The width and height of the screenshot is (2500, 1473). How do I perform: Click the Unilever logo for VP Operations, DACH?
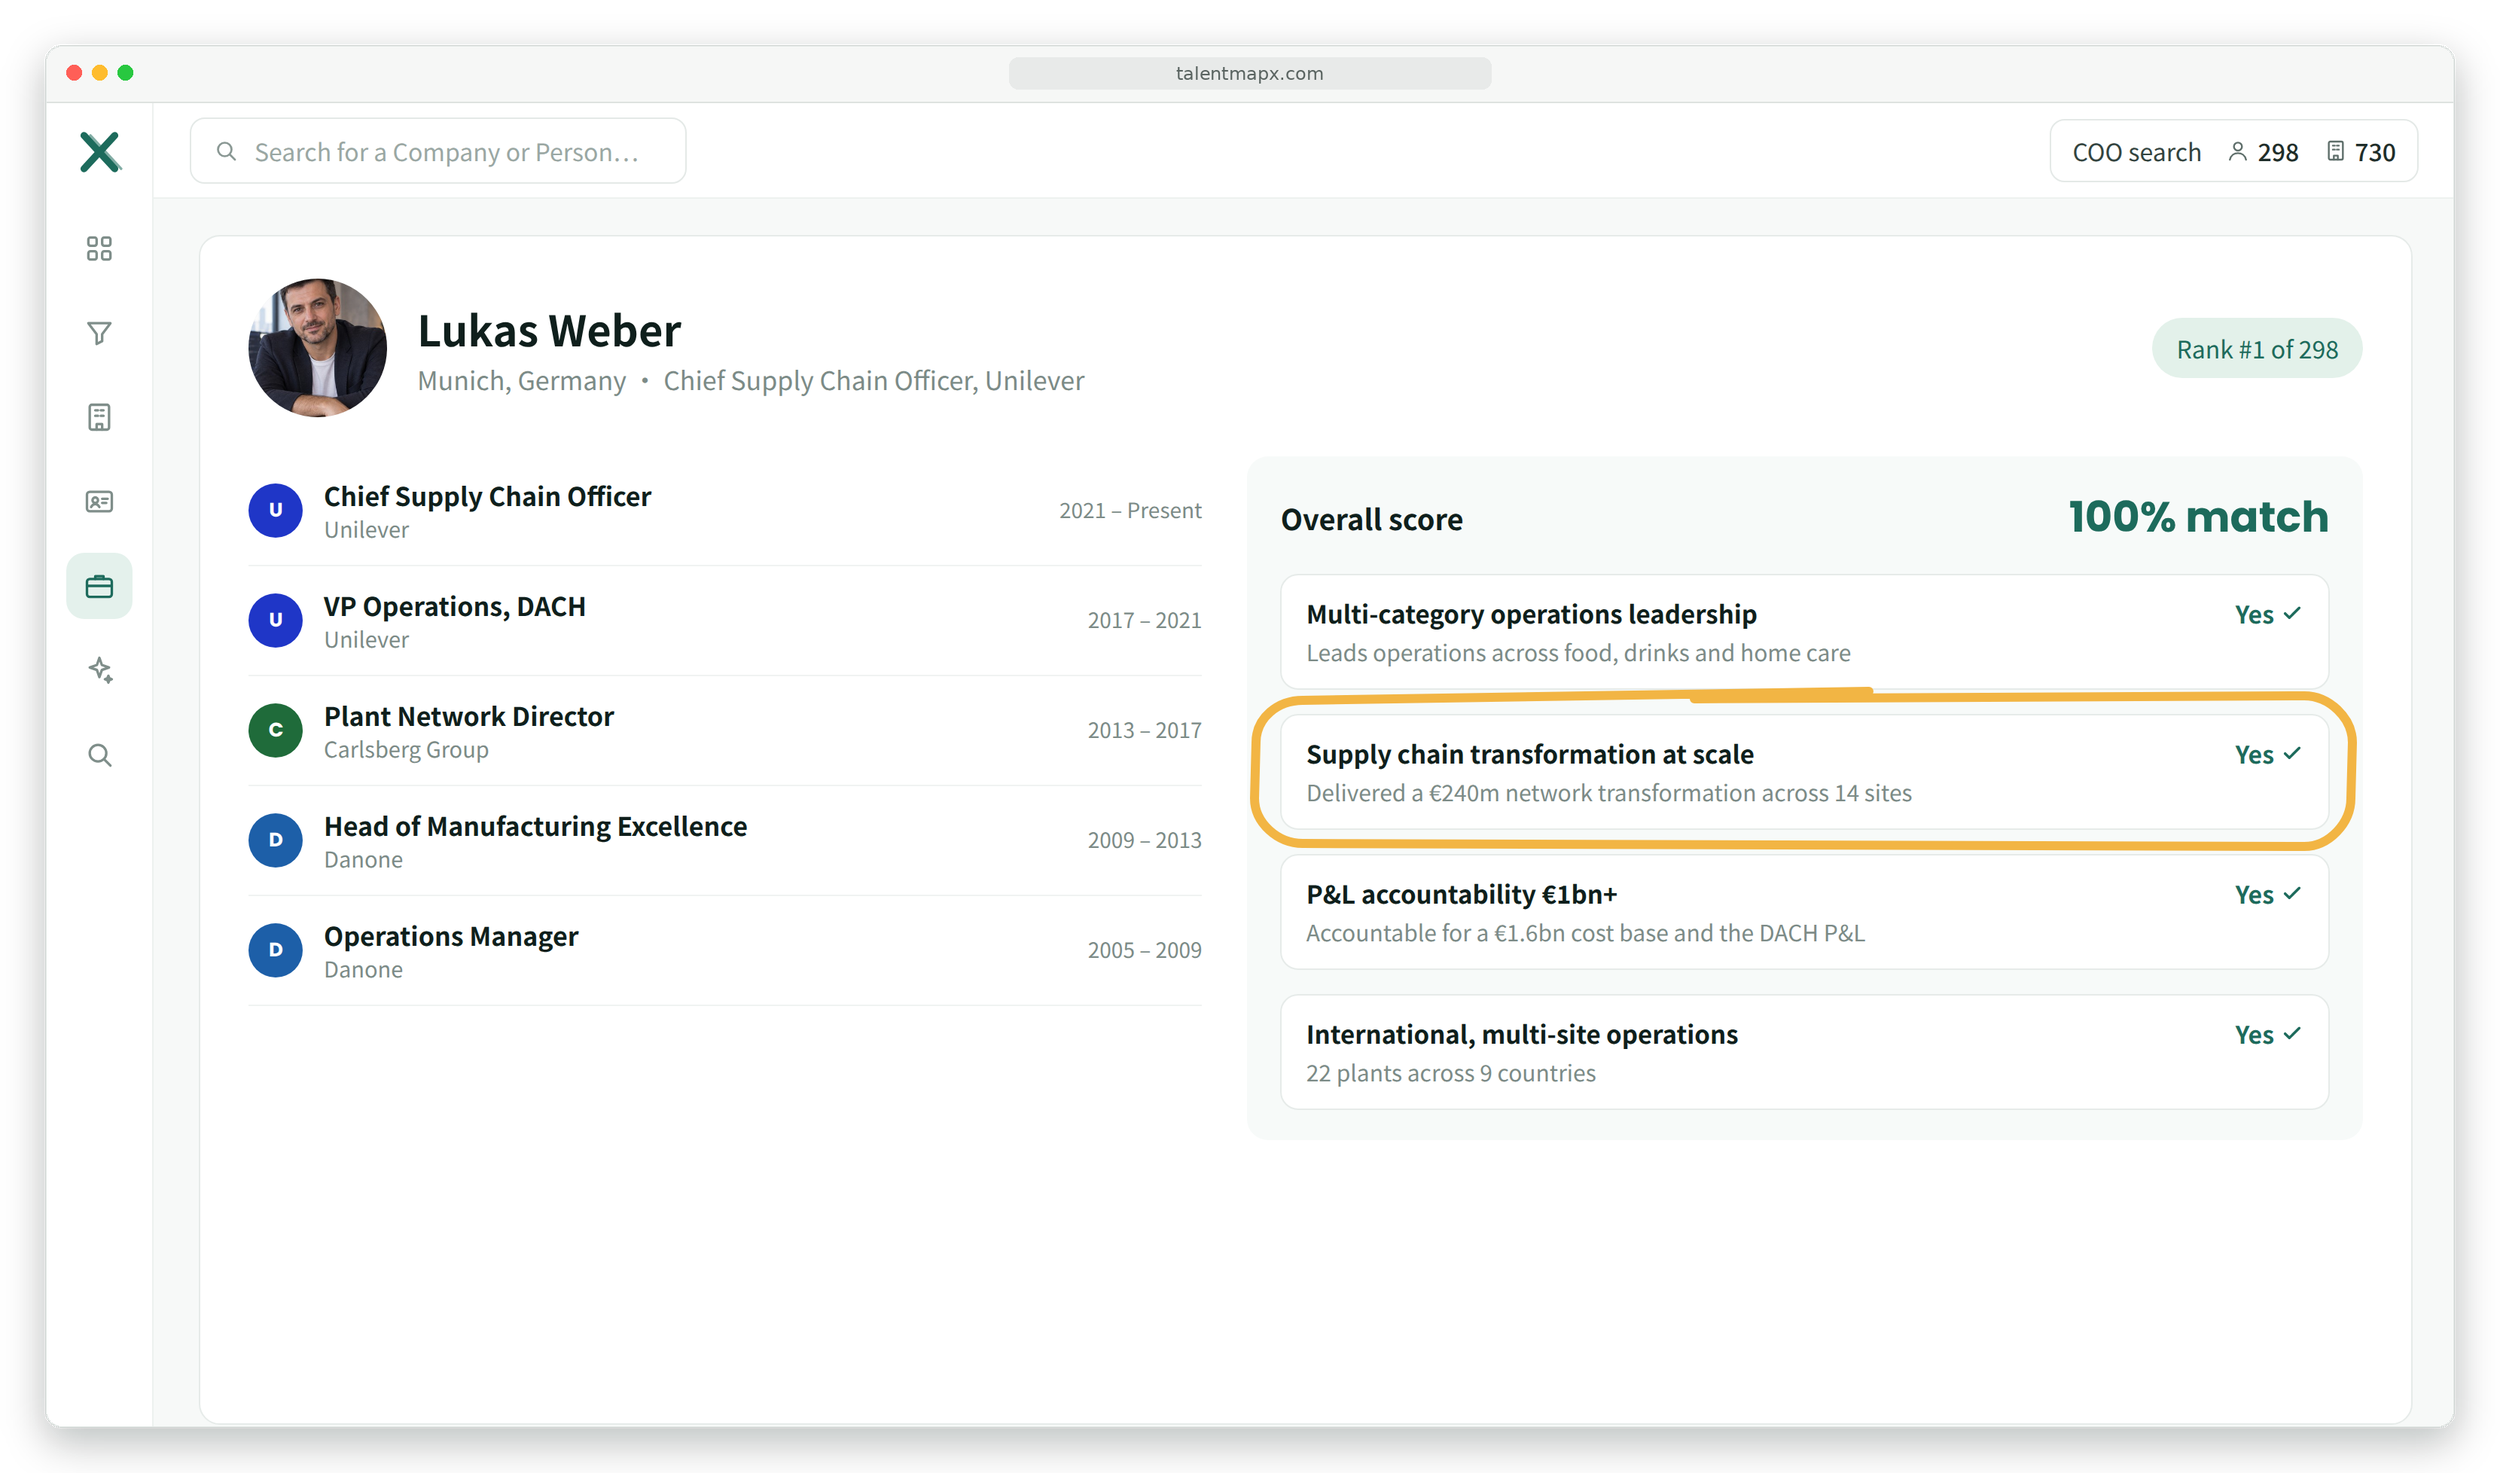click(275, 620)
